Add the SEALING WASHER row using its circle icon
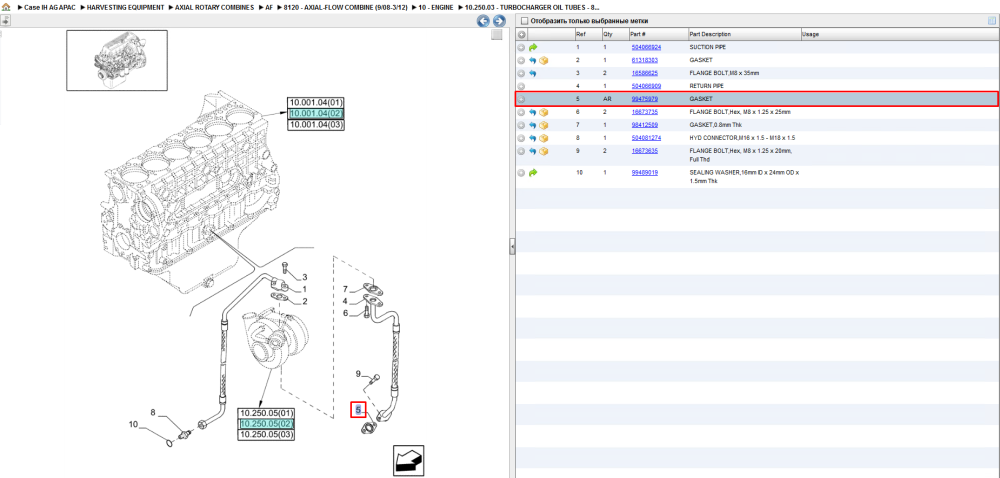This screenshot has width=1000, height=478. (x=521, y=173)
